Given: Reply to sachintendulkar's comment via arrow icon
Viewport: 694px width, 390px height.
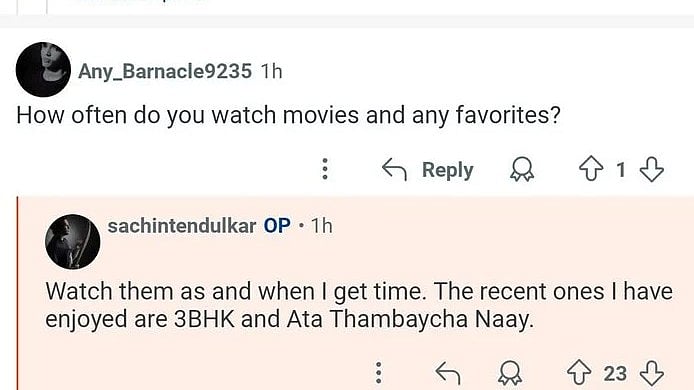Looking at the screenshot, I should pyautogui.click(x=447, y=373).
